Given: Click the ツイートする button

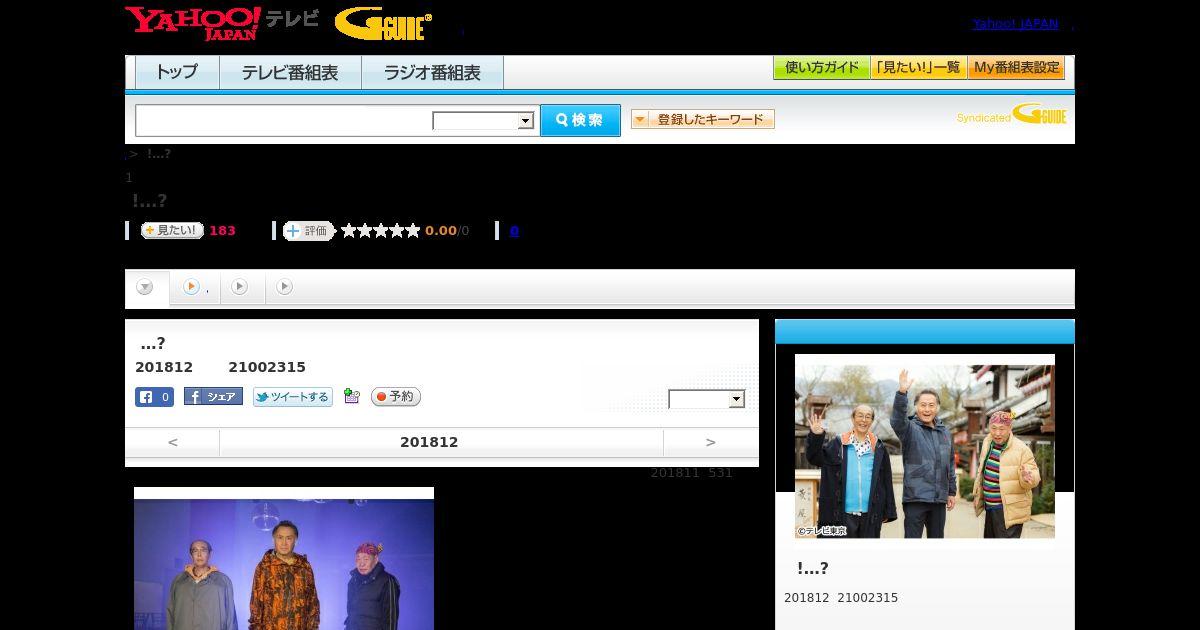Looking at the screenshot, I should (292, 397).
